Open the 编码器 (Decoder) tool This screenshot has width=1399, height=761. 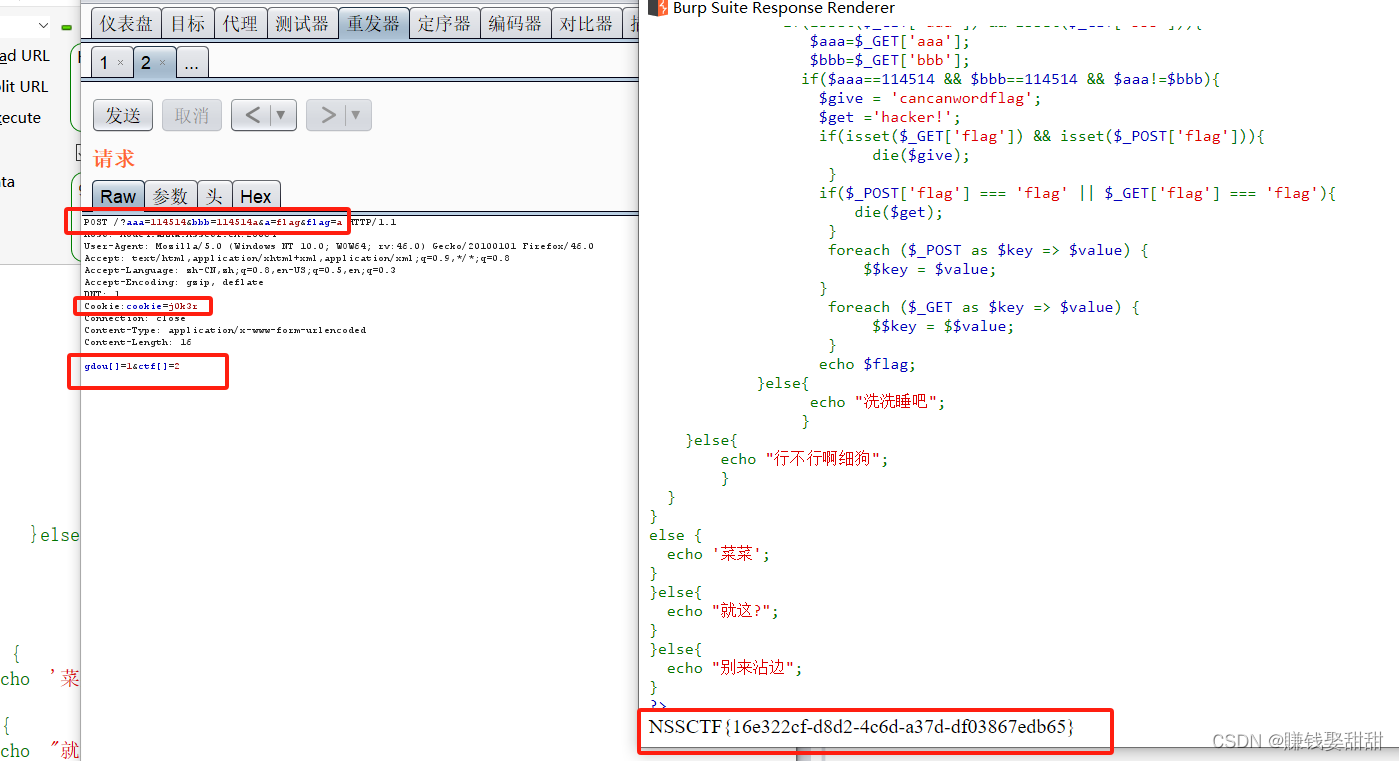click(516, 22)
